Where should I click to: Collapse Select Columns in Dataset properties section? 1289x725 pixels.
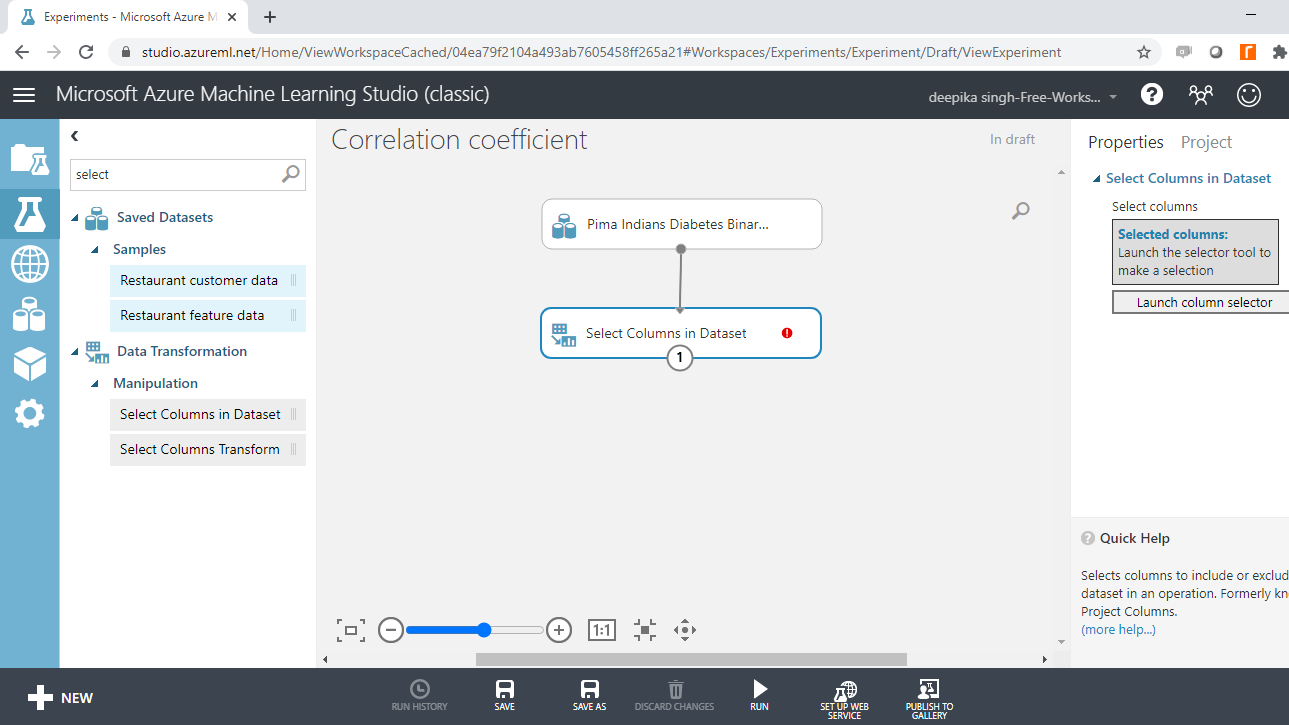coord(1097,179)
